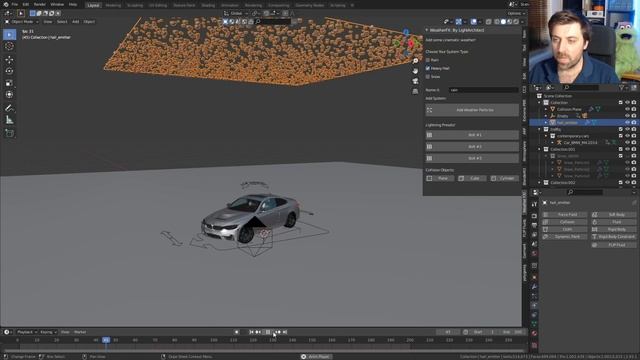Open the Window menu
Screen dimensions: 640x360
(57, 4)
